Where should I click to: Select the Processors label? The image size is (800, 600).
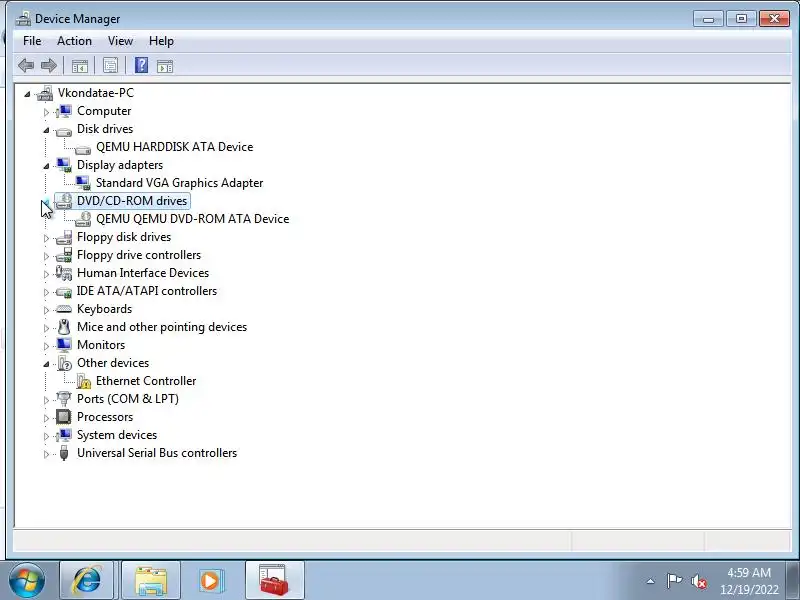coord(105,417)
